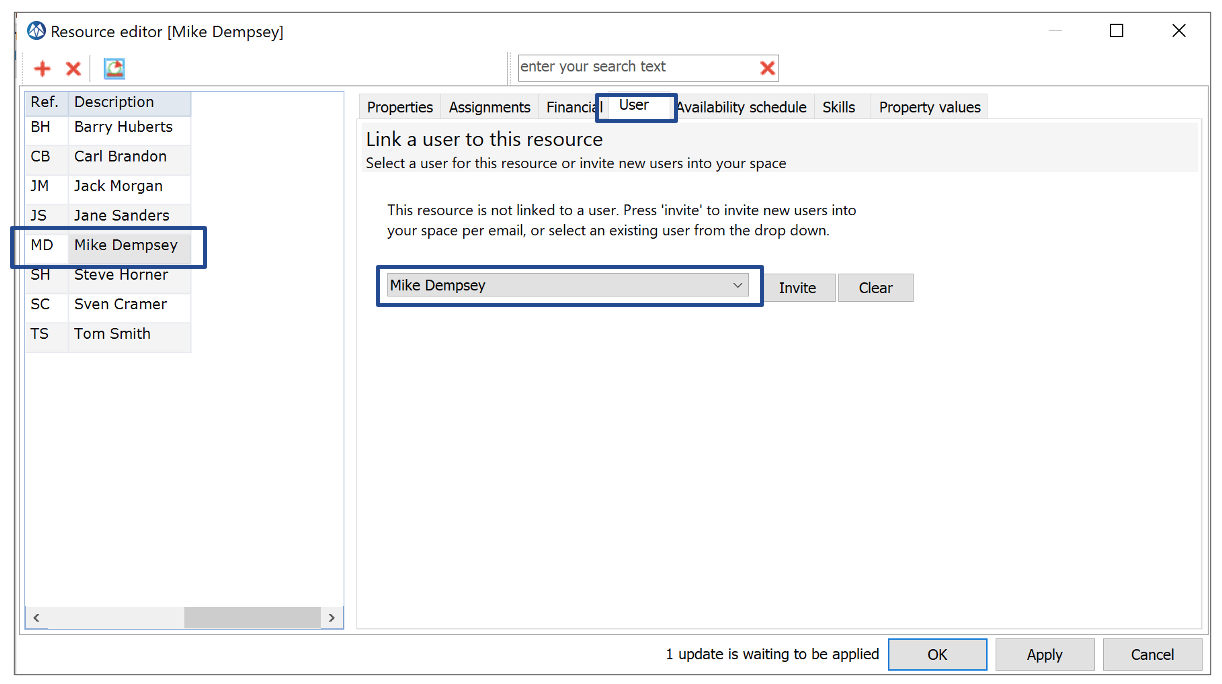1222x684 pixels.
Task: Close the Resource editor window
Action: [x=1179, y=31]
